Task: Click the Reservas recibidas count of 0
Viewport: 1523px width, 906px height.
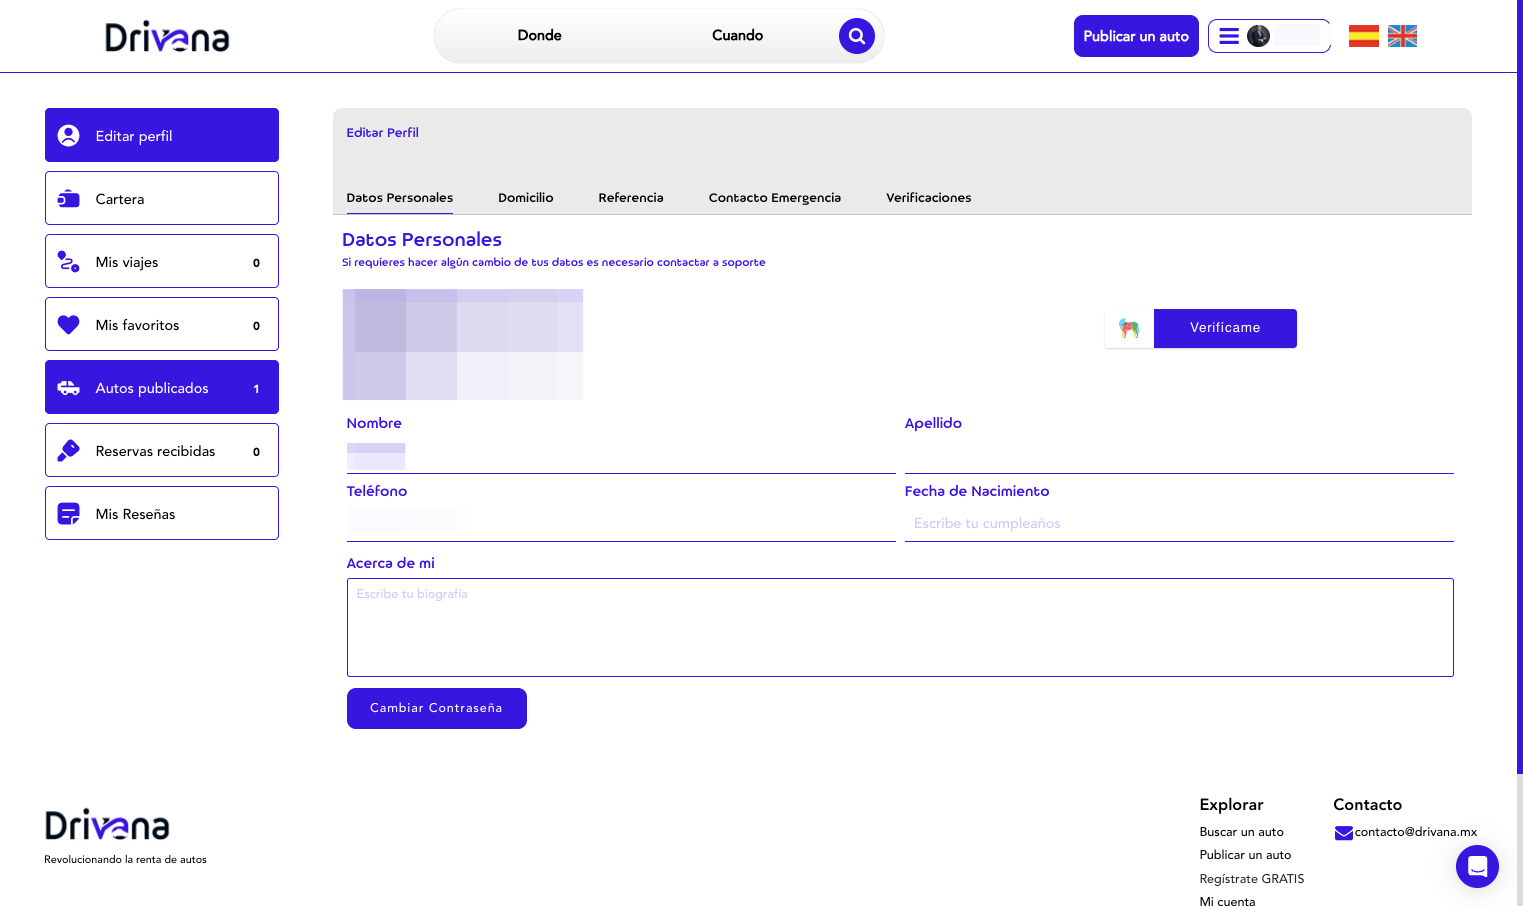Action: click(256, 452)
